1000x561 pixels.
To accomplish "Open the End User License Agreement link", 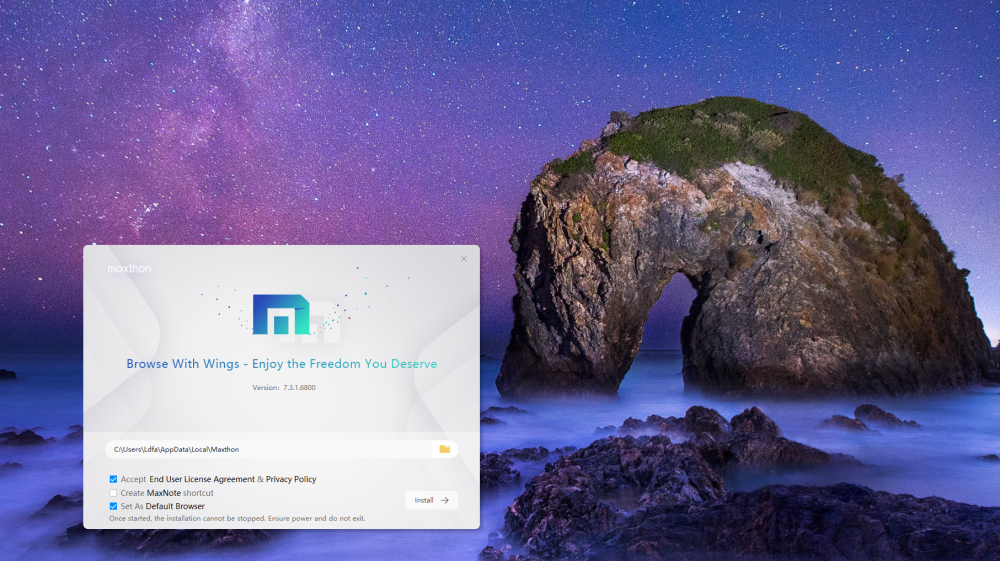I will tap(202, 479).
